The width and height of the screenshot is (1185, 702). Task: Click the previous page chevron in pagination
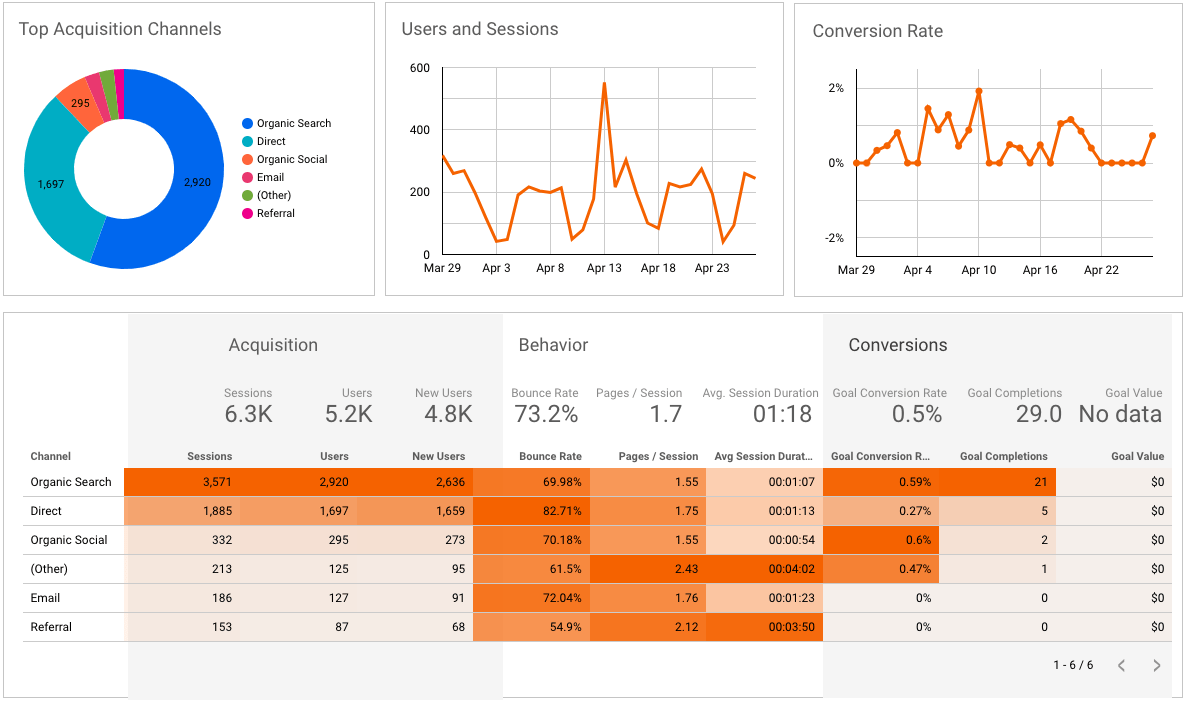(1121, 665)
